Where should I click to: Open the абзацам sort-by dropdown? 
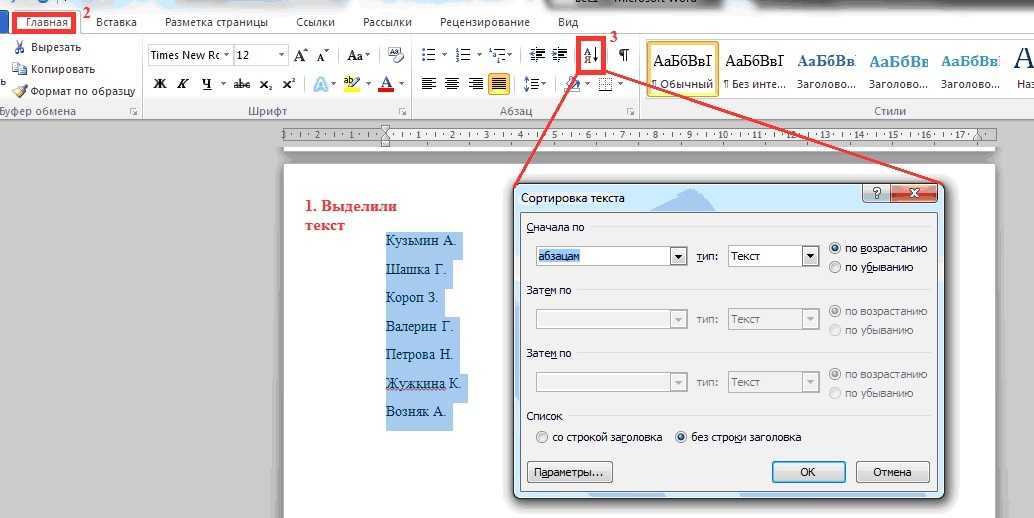click(x=679, y=256)
